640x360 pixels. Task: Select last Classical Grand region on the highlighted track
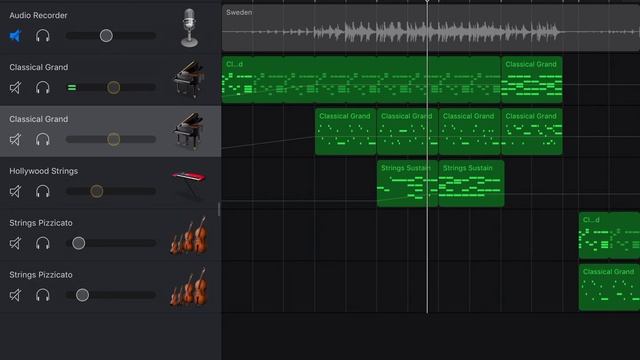tap(532, 131)
